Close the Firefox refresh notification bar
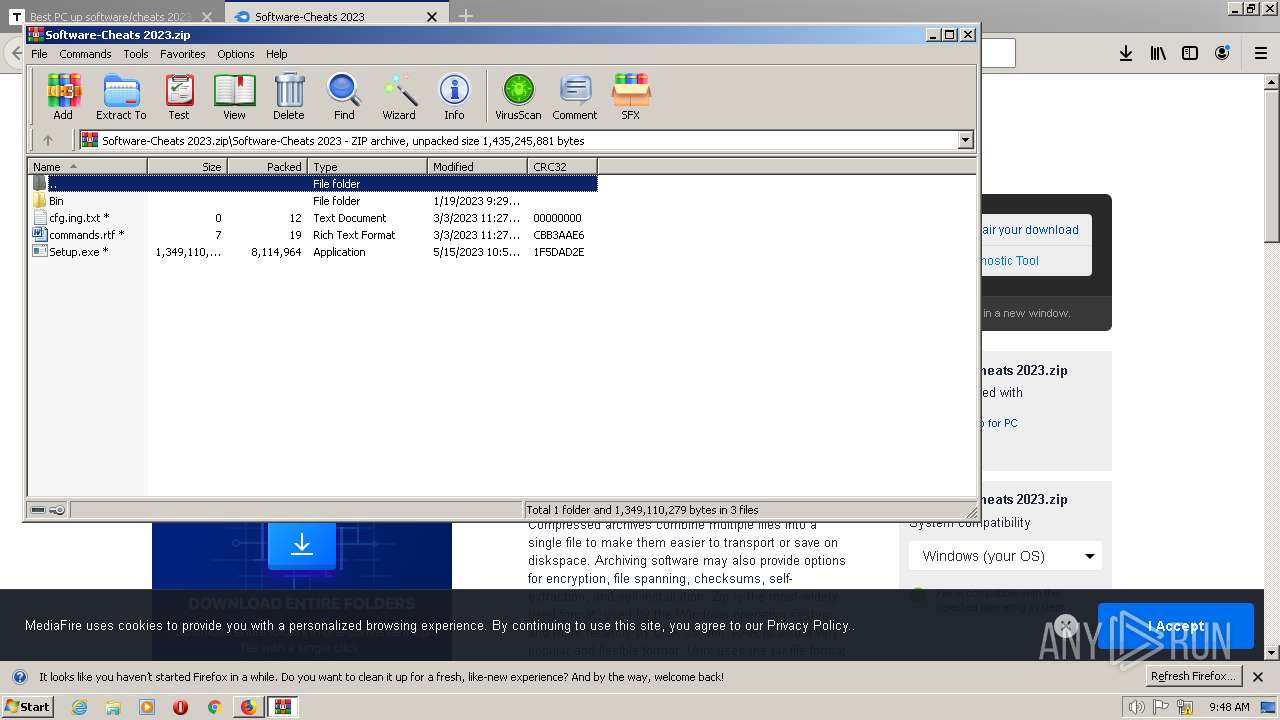This screenshot has width=1280, height=720. coord(1260,676)
